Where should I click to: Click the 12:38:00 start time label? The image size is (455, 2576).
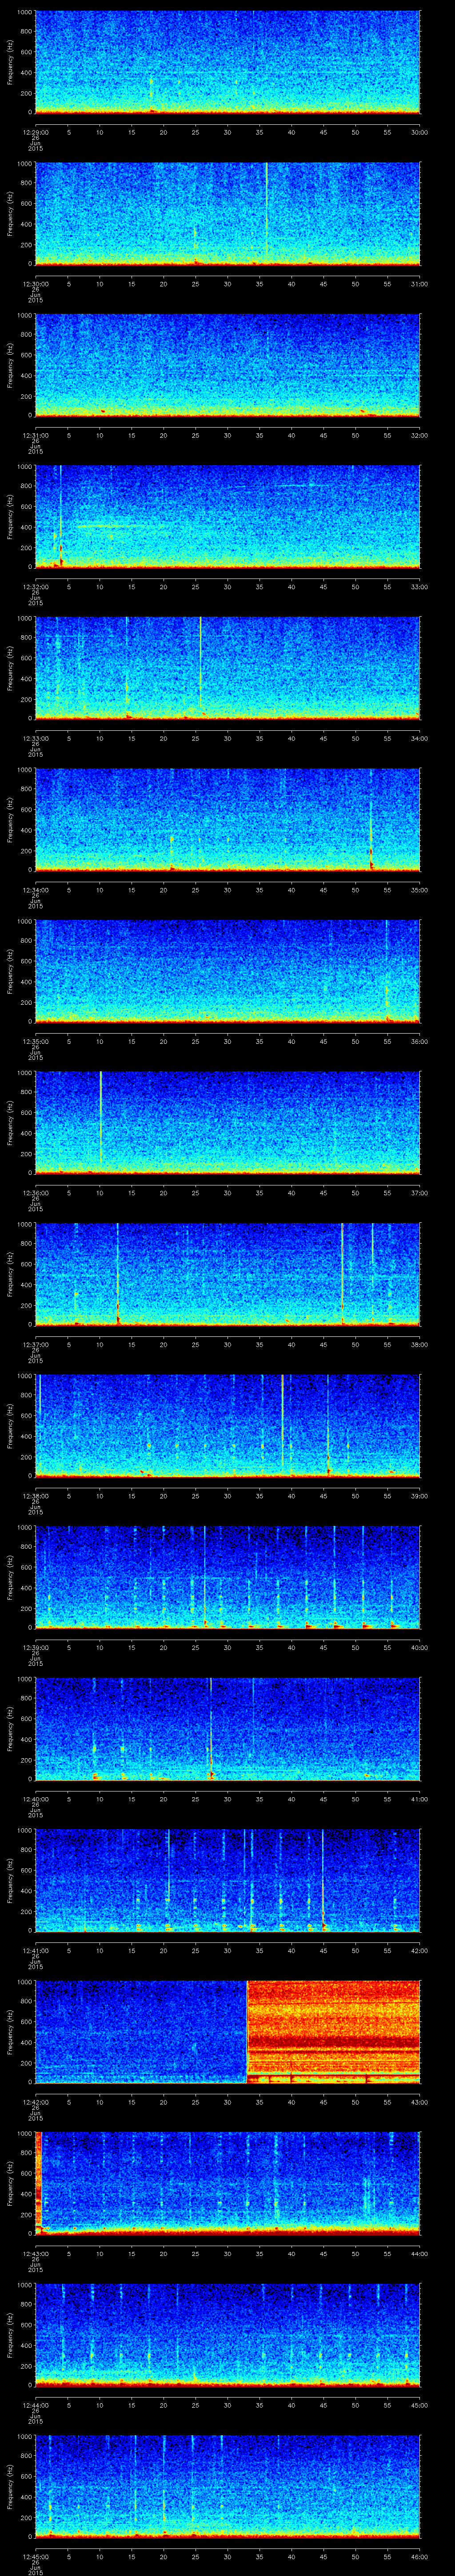[x=35, y=1496]
